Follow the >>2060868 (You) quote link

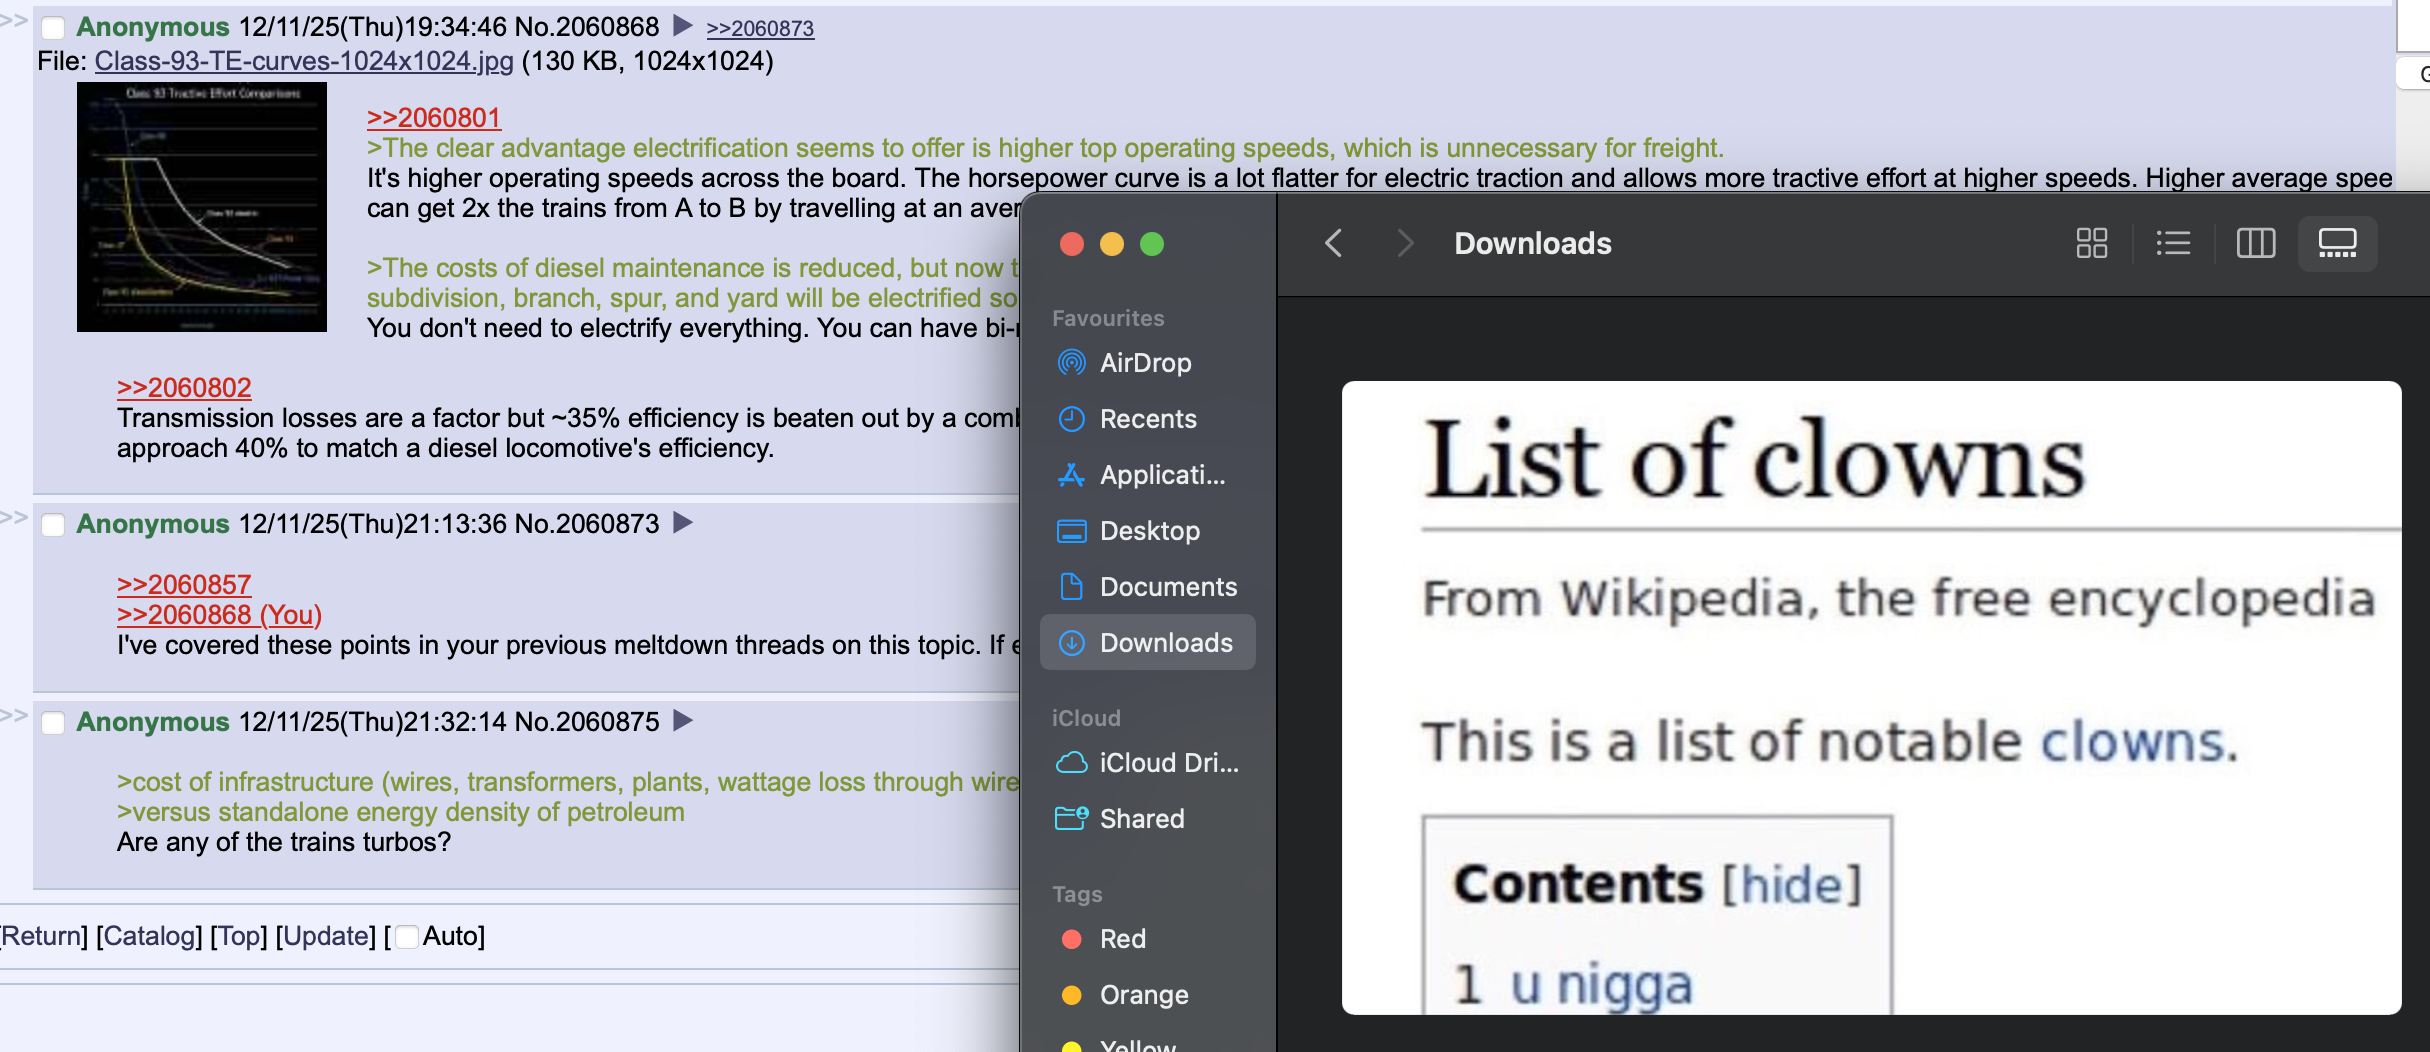[x=219, y=615]
